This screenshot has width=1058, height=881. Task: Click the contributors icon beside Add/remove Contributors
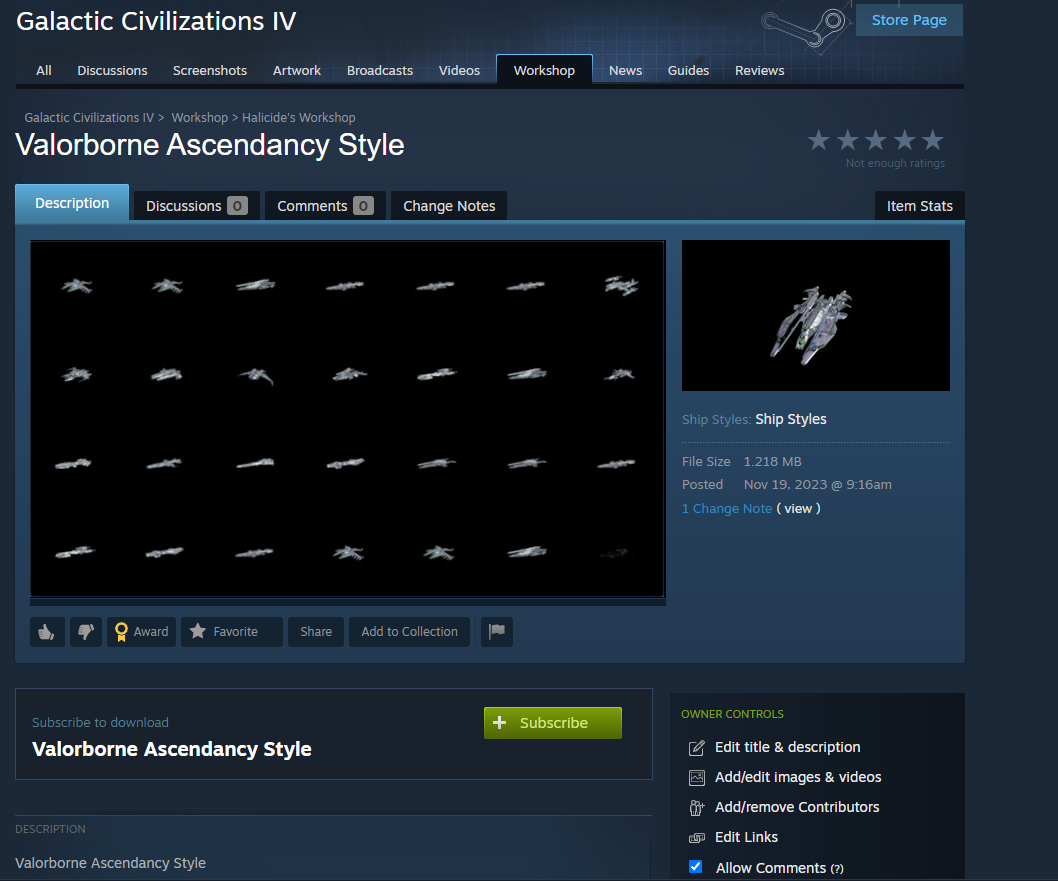pyautogui.click(x=696, y=807)
